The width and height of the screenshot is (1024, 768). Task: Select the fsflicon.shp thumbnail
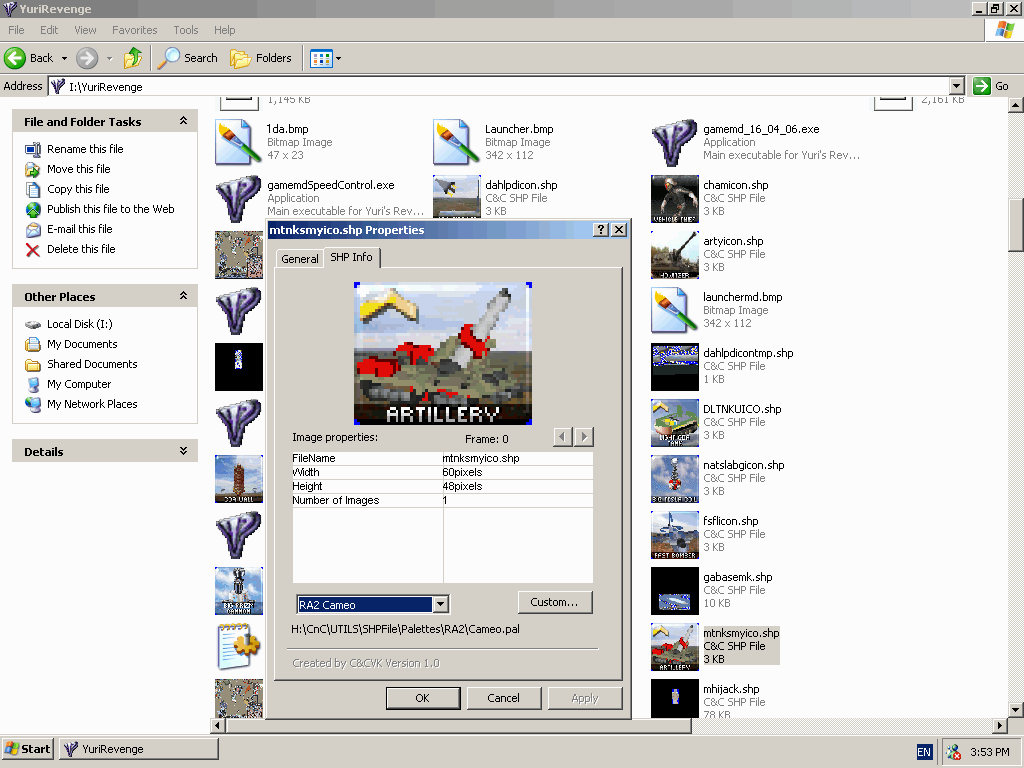click(x=675, y=536)
